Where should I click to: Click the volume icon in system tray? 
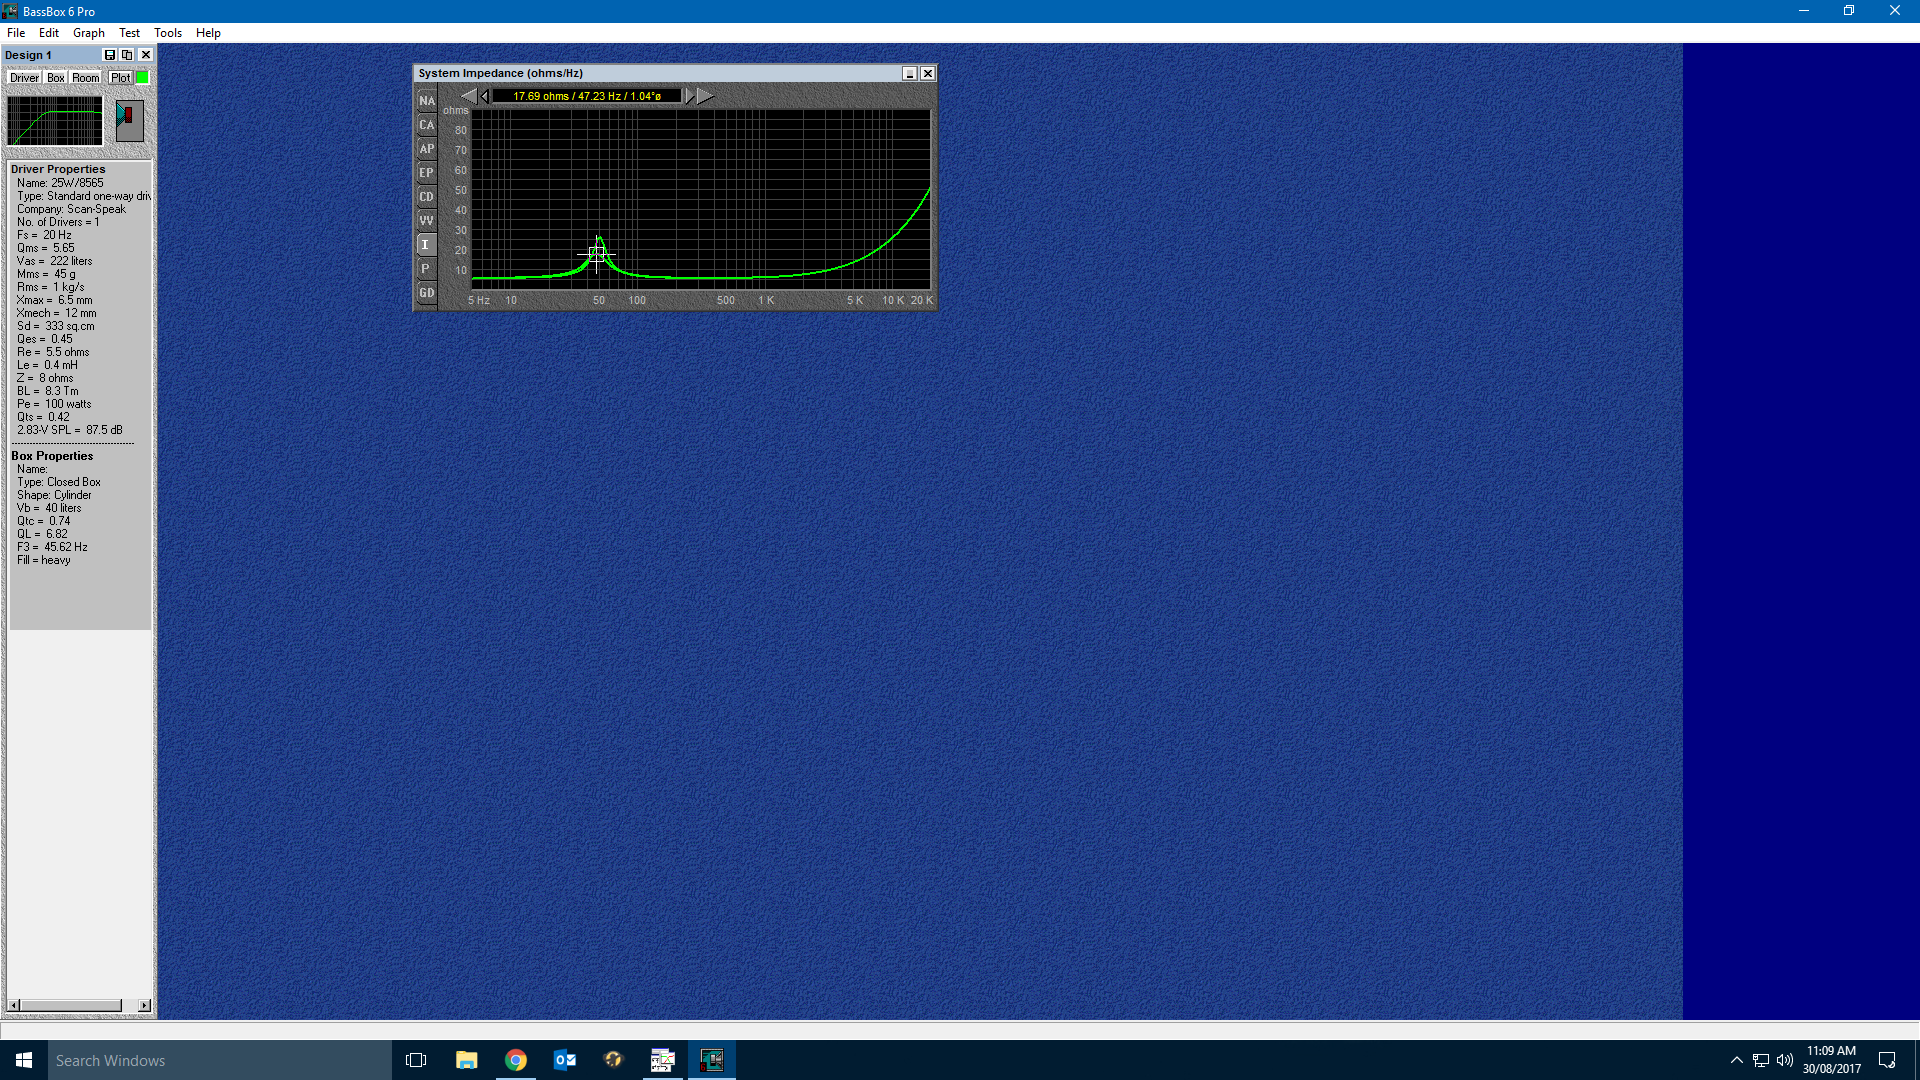pyautogui.click(x=1785, y=1060)
